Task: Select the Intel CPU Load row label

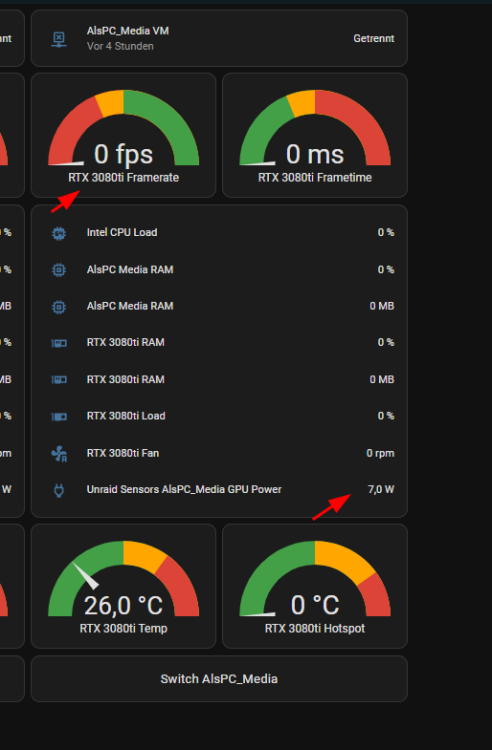Action: pyautogui.click(x=122, y=232)
